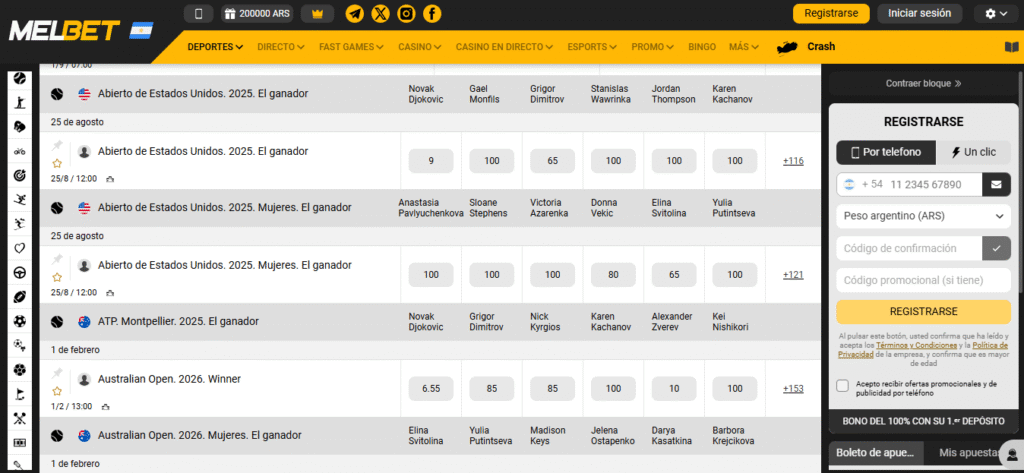The width and height of the screenshot is (1024, 473).
Task: Favorite US Open Mujeres event with star
Action: (x=57, y=277)
